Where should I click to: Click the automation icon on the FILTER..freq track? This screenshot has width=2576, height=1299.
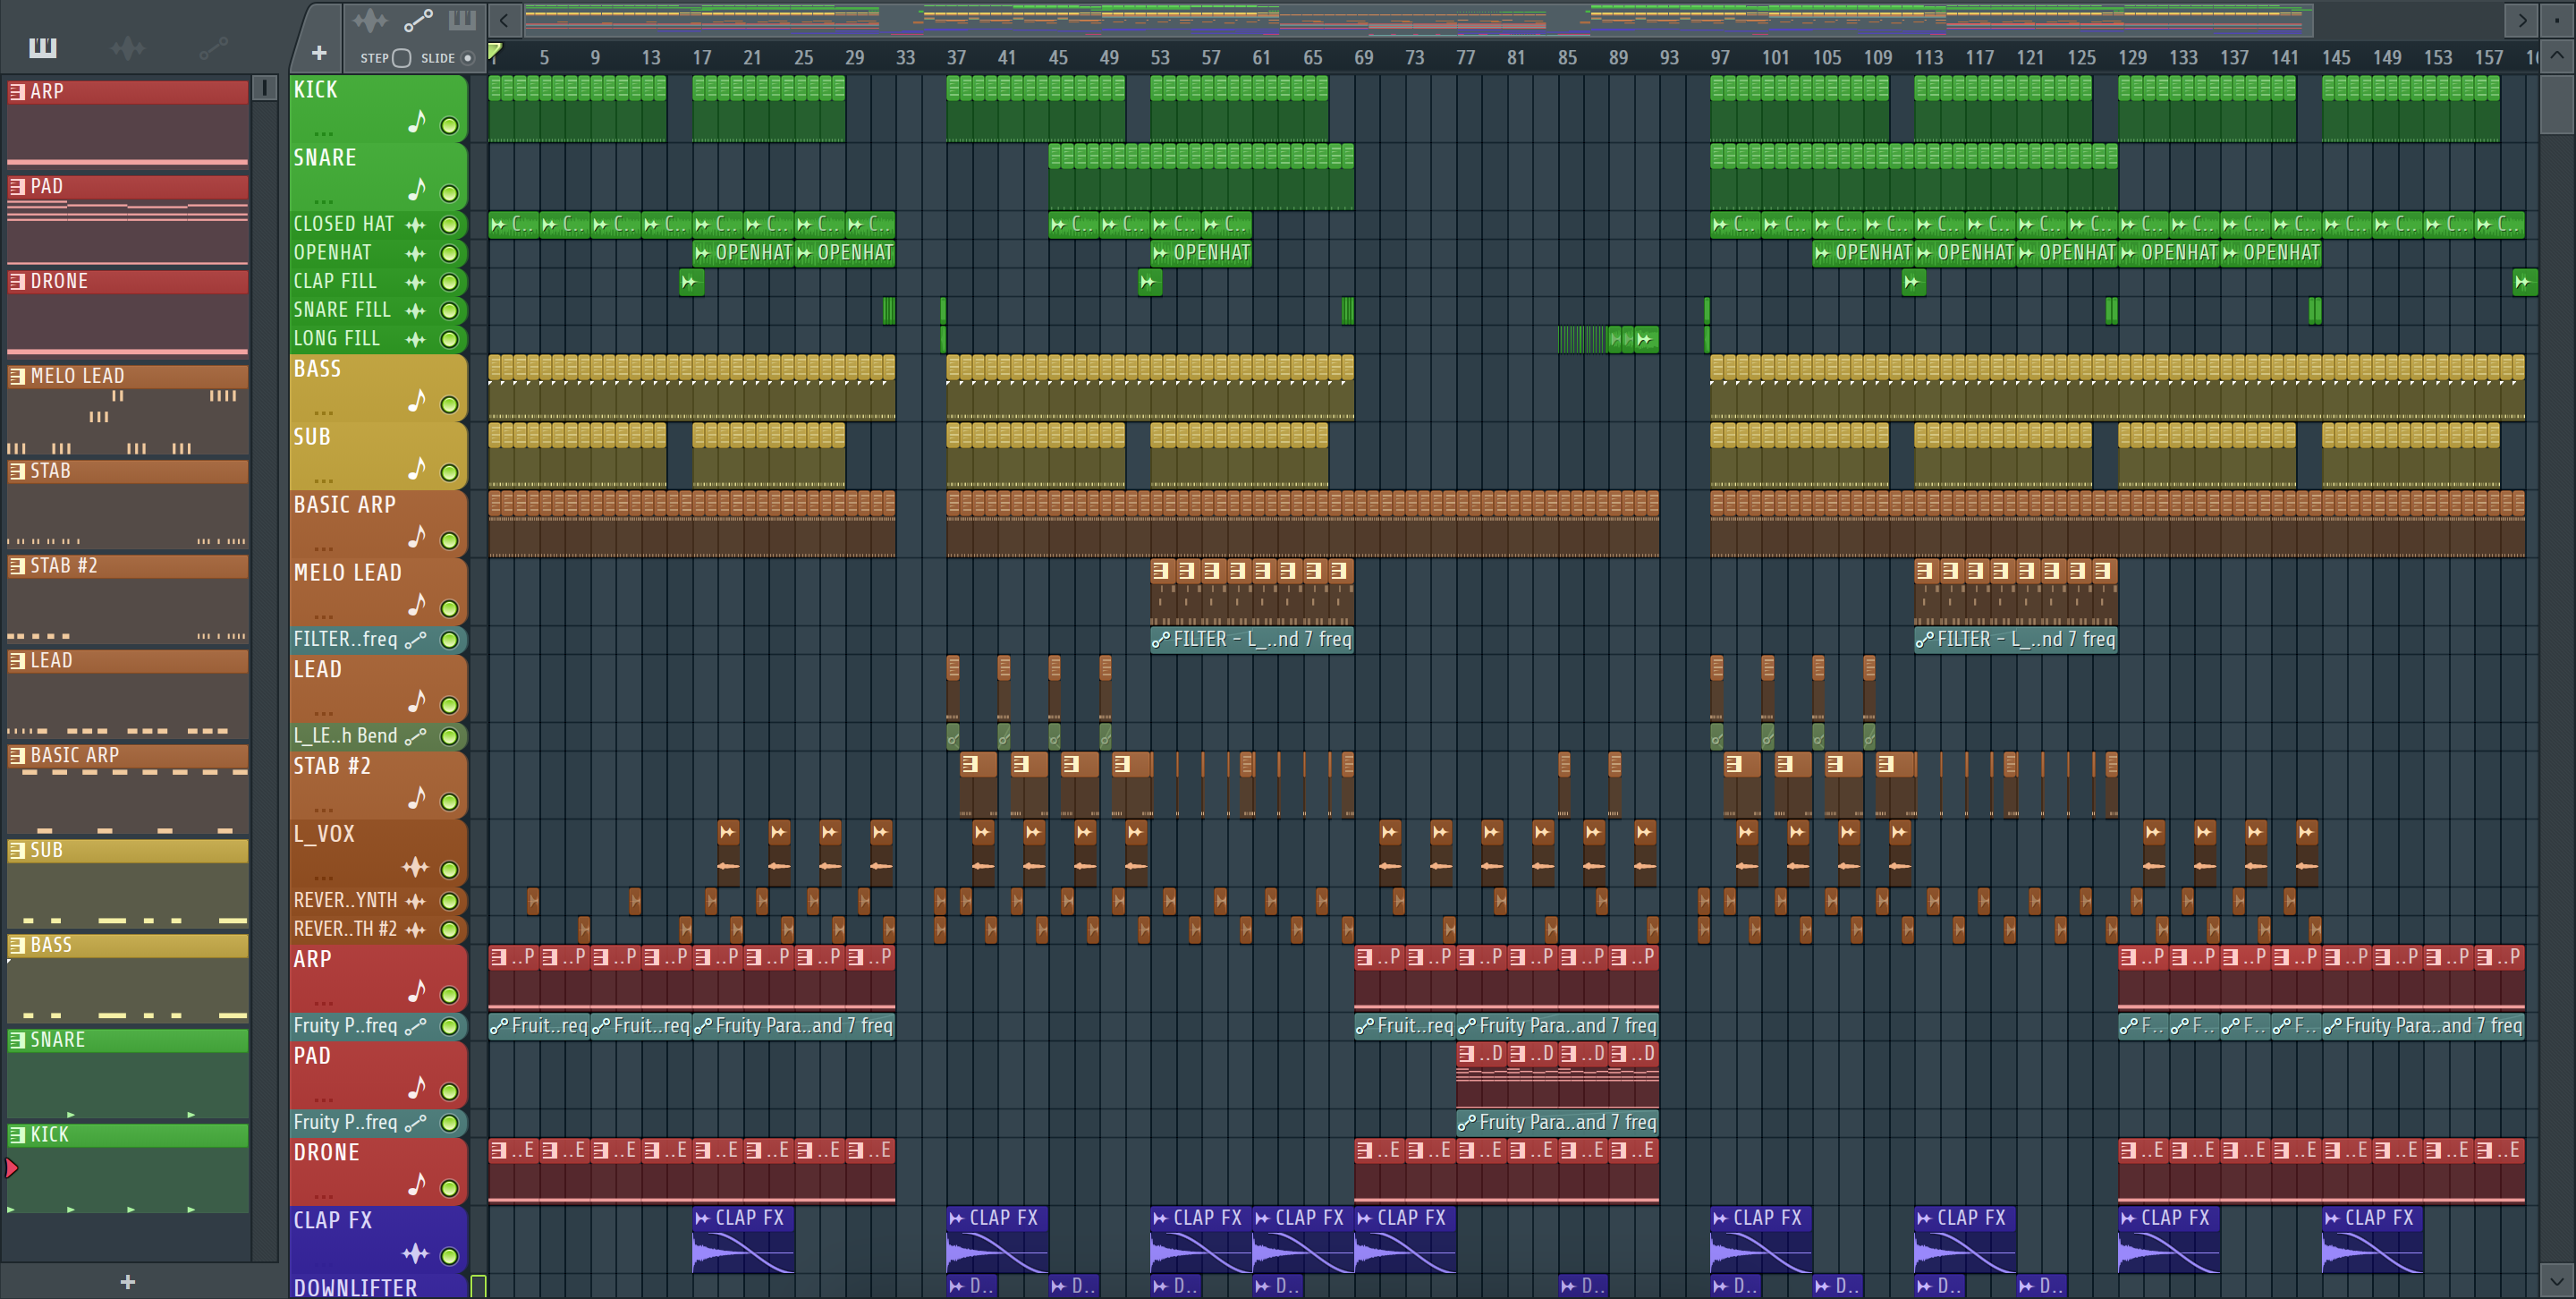[415, 640]
